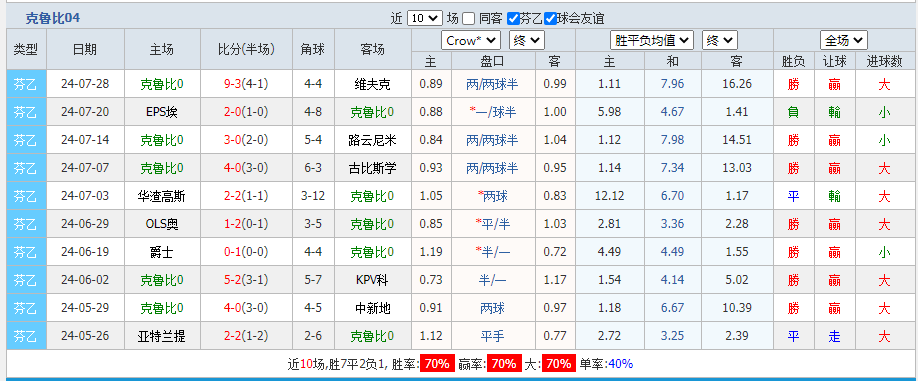Open the 5-2 score versus KPV科
The image size is (918, 381).
[233, 280]
